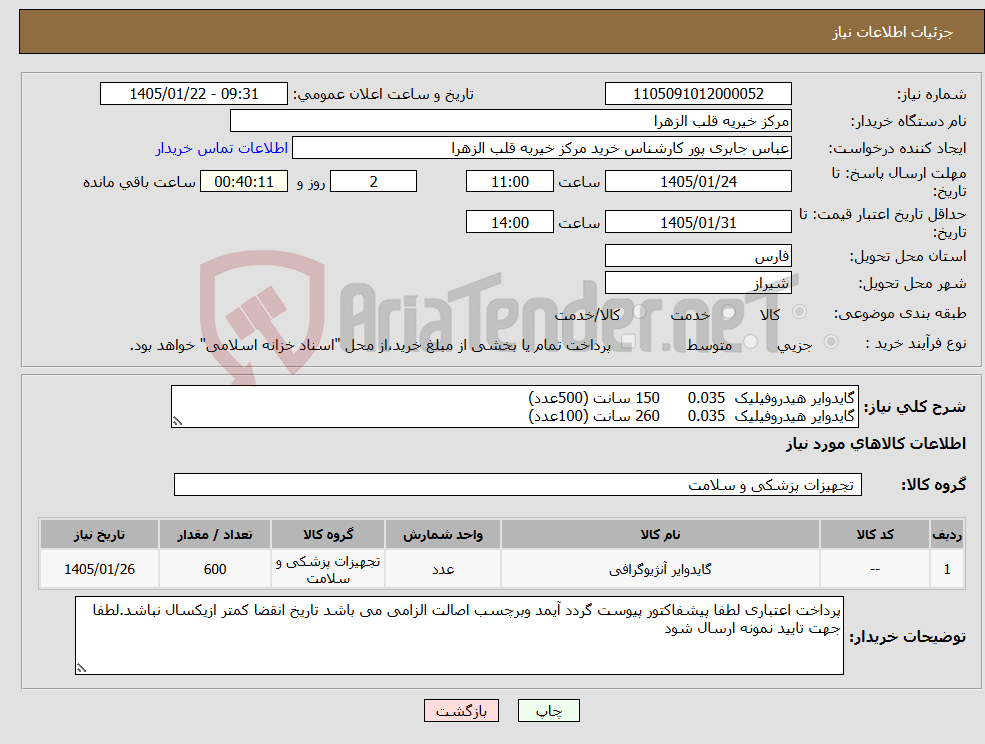Click the resize handle of the description box
This screenshot has height=744, width=985.
coord(177,422)
